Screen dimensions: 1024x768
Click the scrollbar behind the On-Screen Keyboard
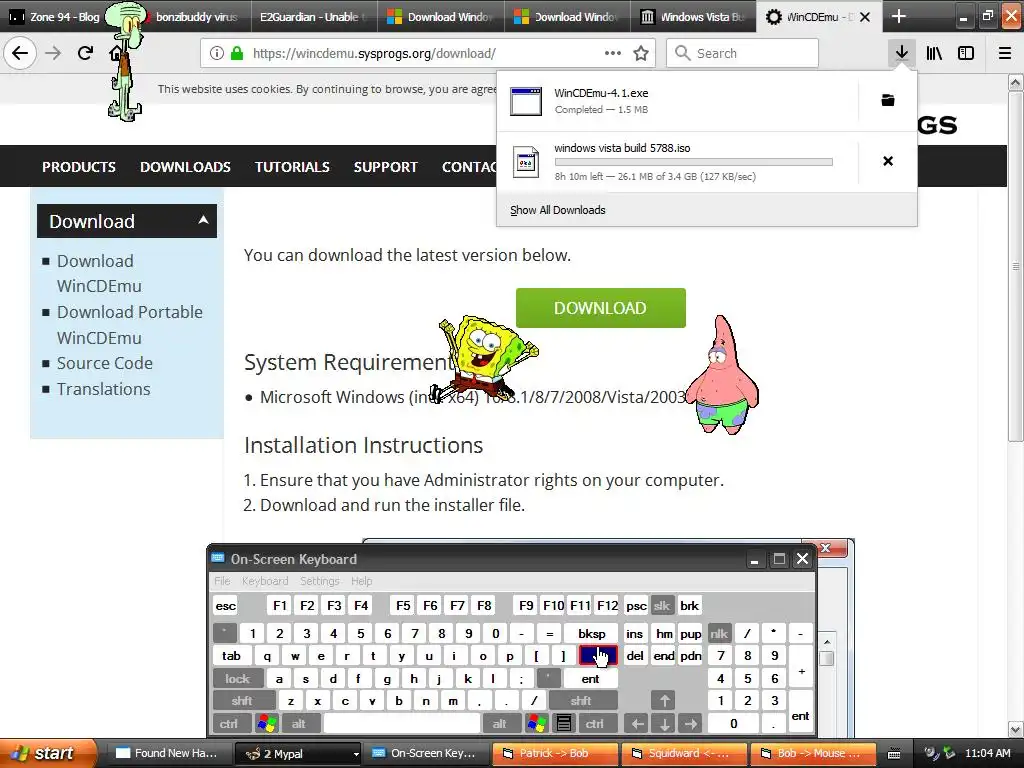pos(827,658)
